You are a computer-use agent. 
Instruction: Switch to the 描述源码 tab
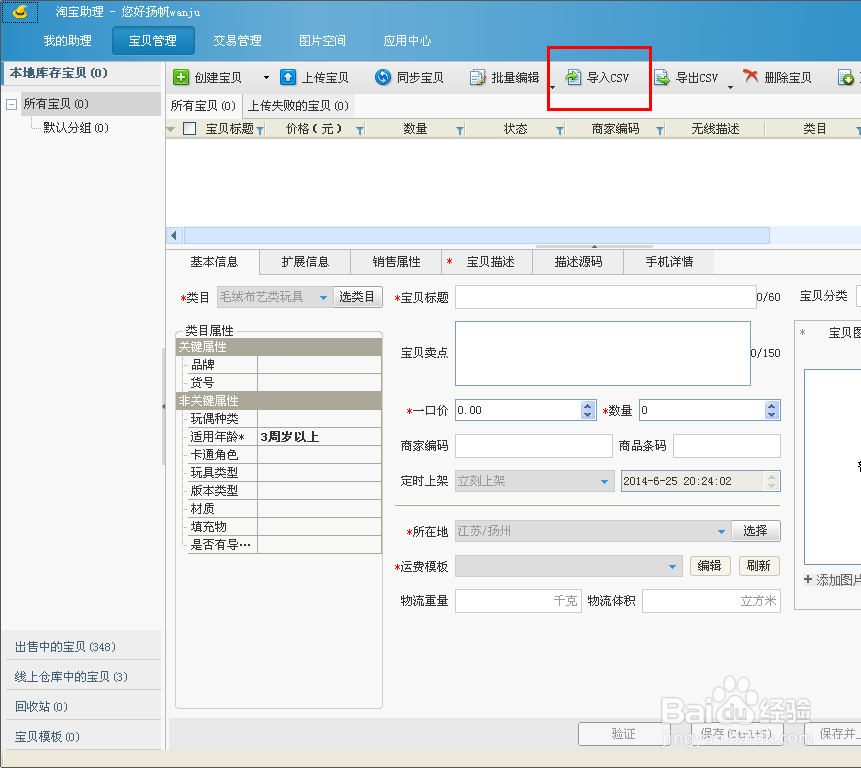(x=578, y=262)
